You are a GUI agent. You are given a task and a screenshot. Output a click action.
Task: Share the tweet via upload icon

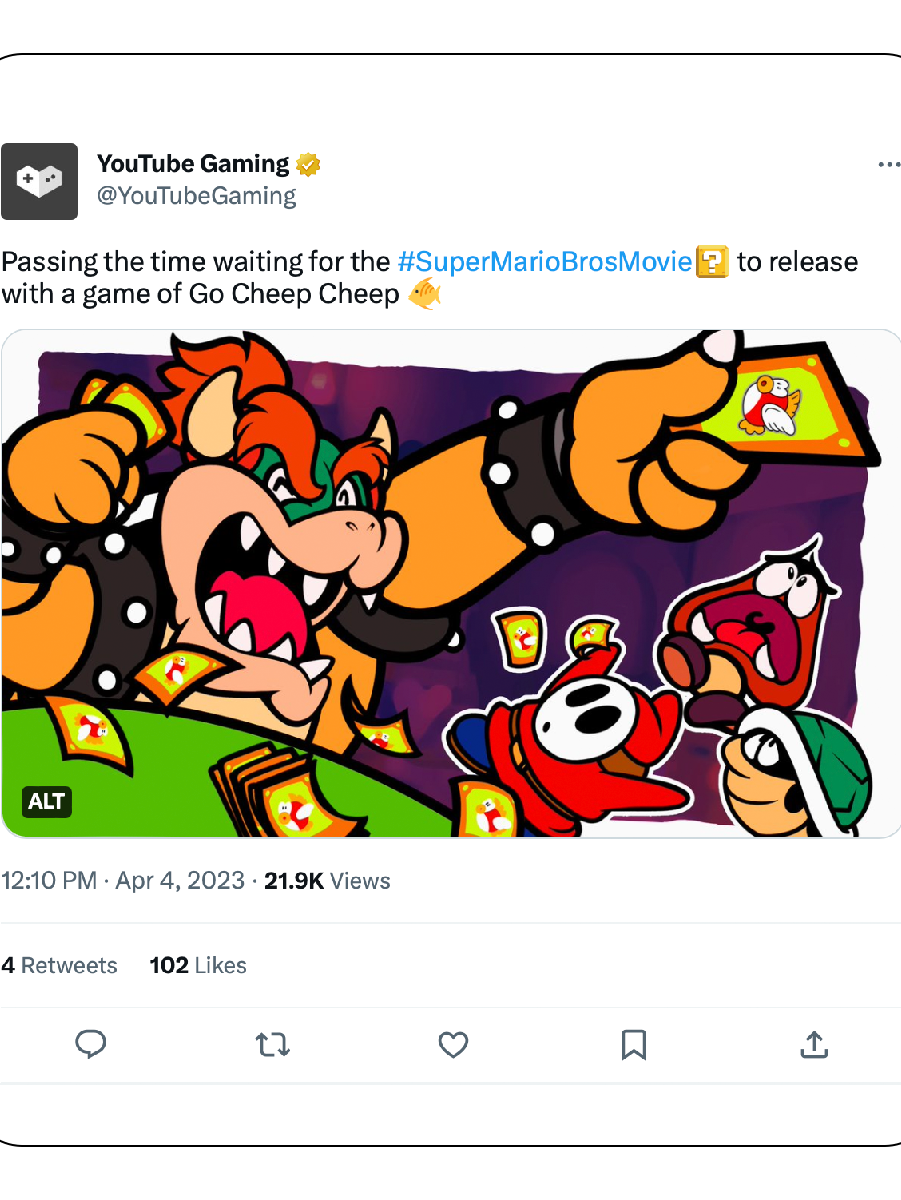815,1045
